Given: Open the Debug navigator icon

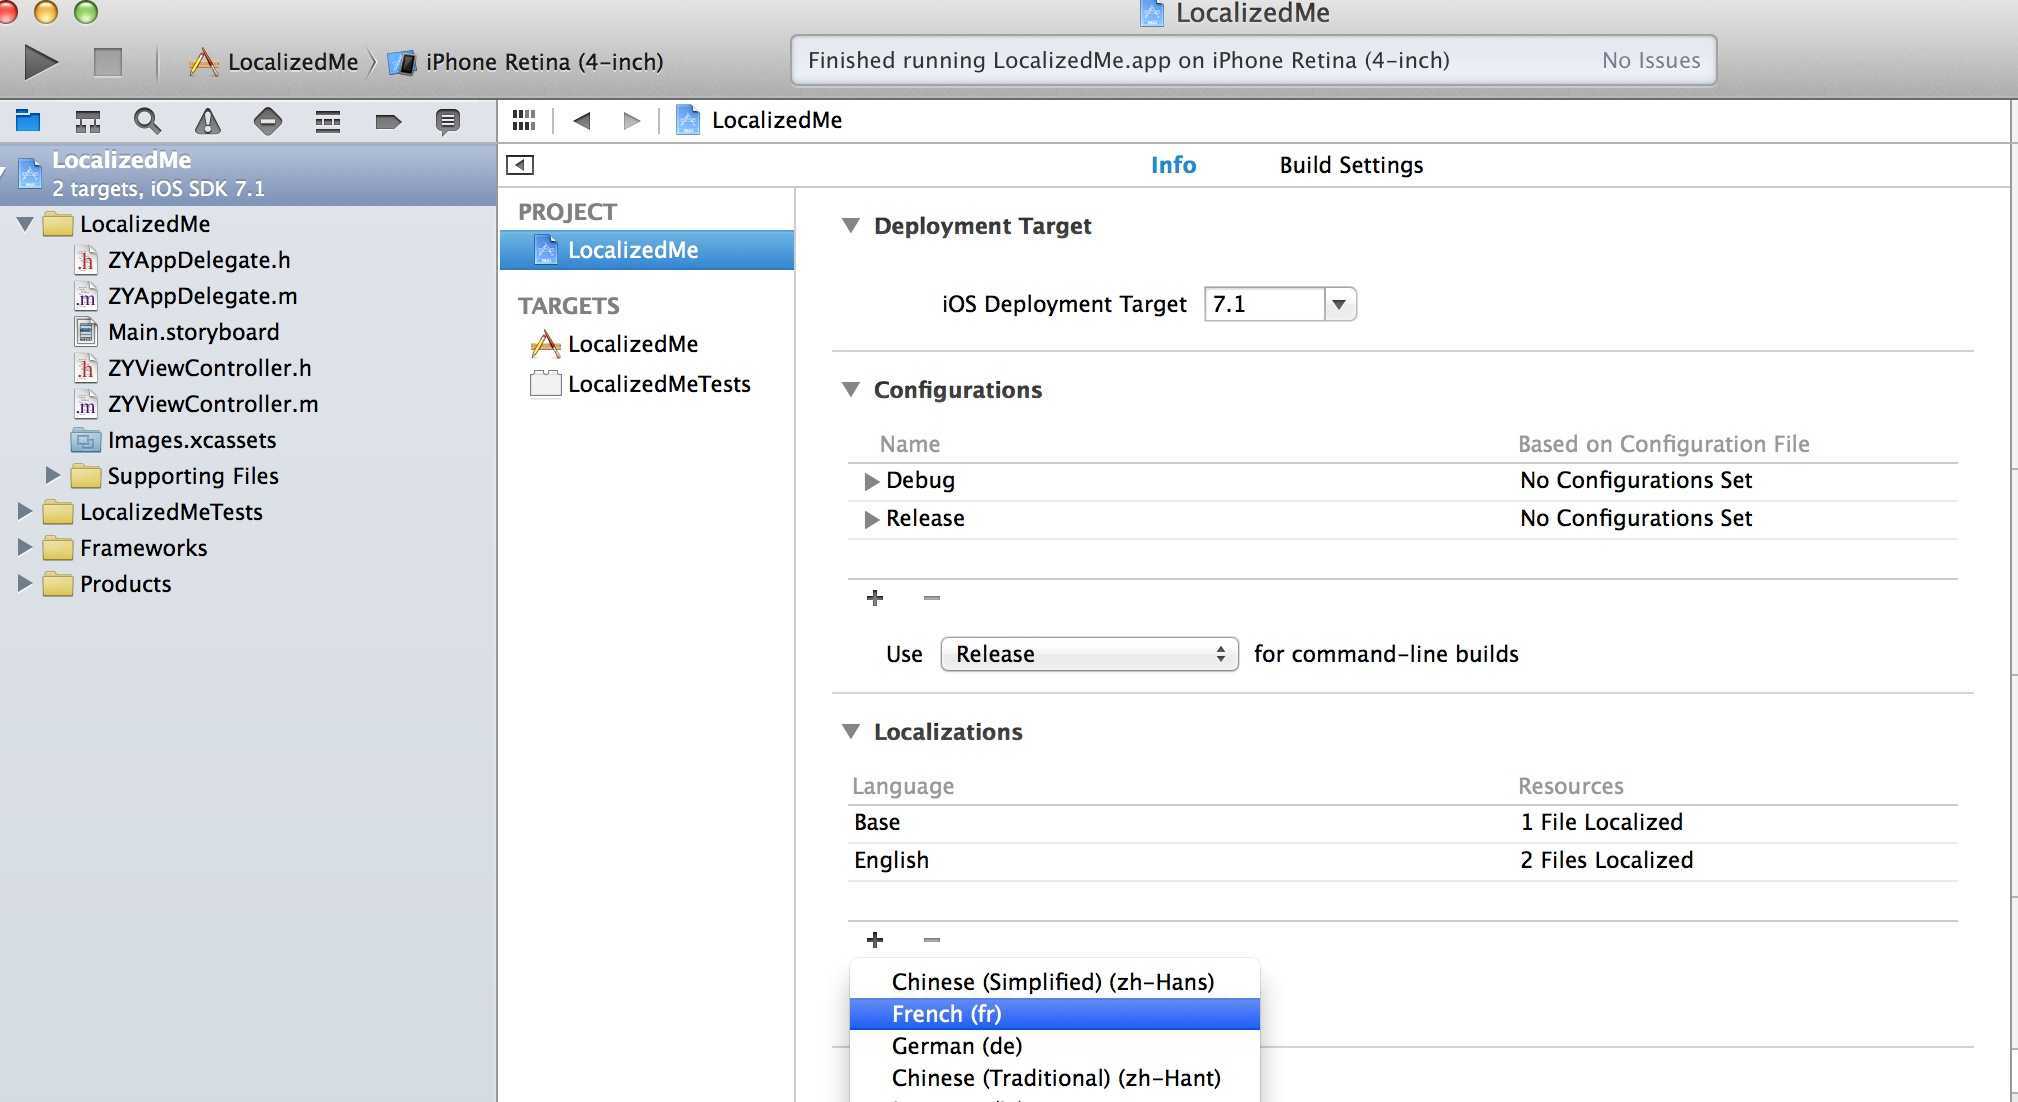Looking at the screenshot, I should point(328,121).
